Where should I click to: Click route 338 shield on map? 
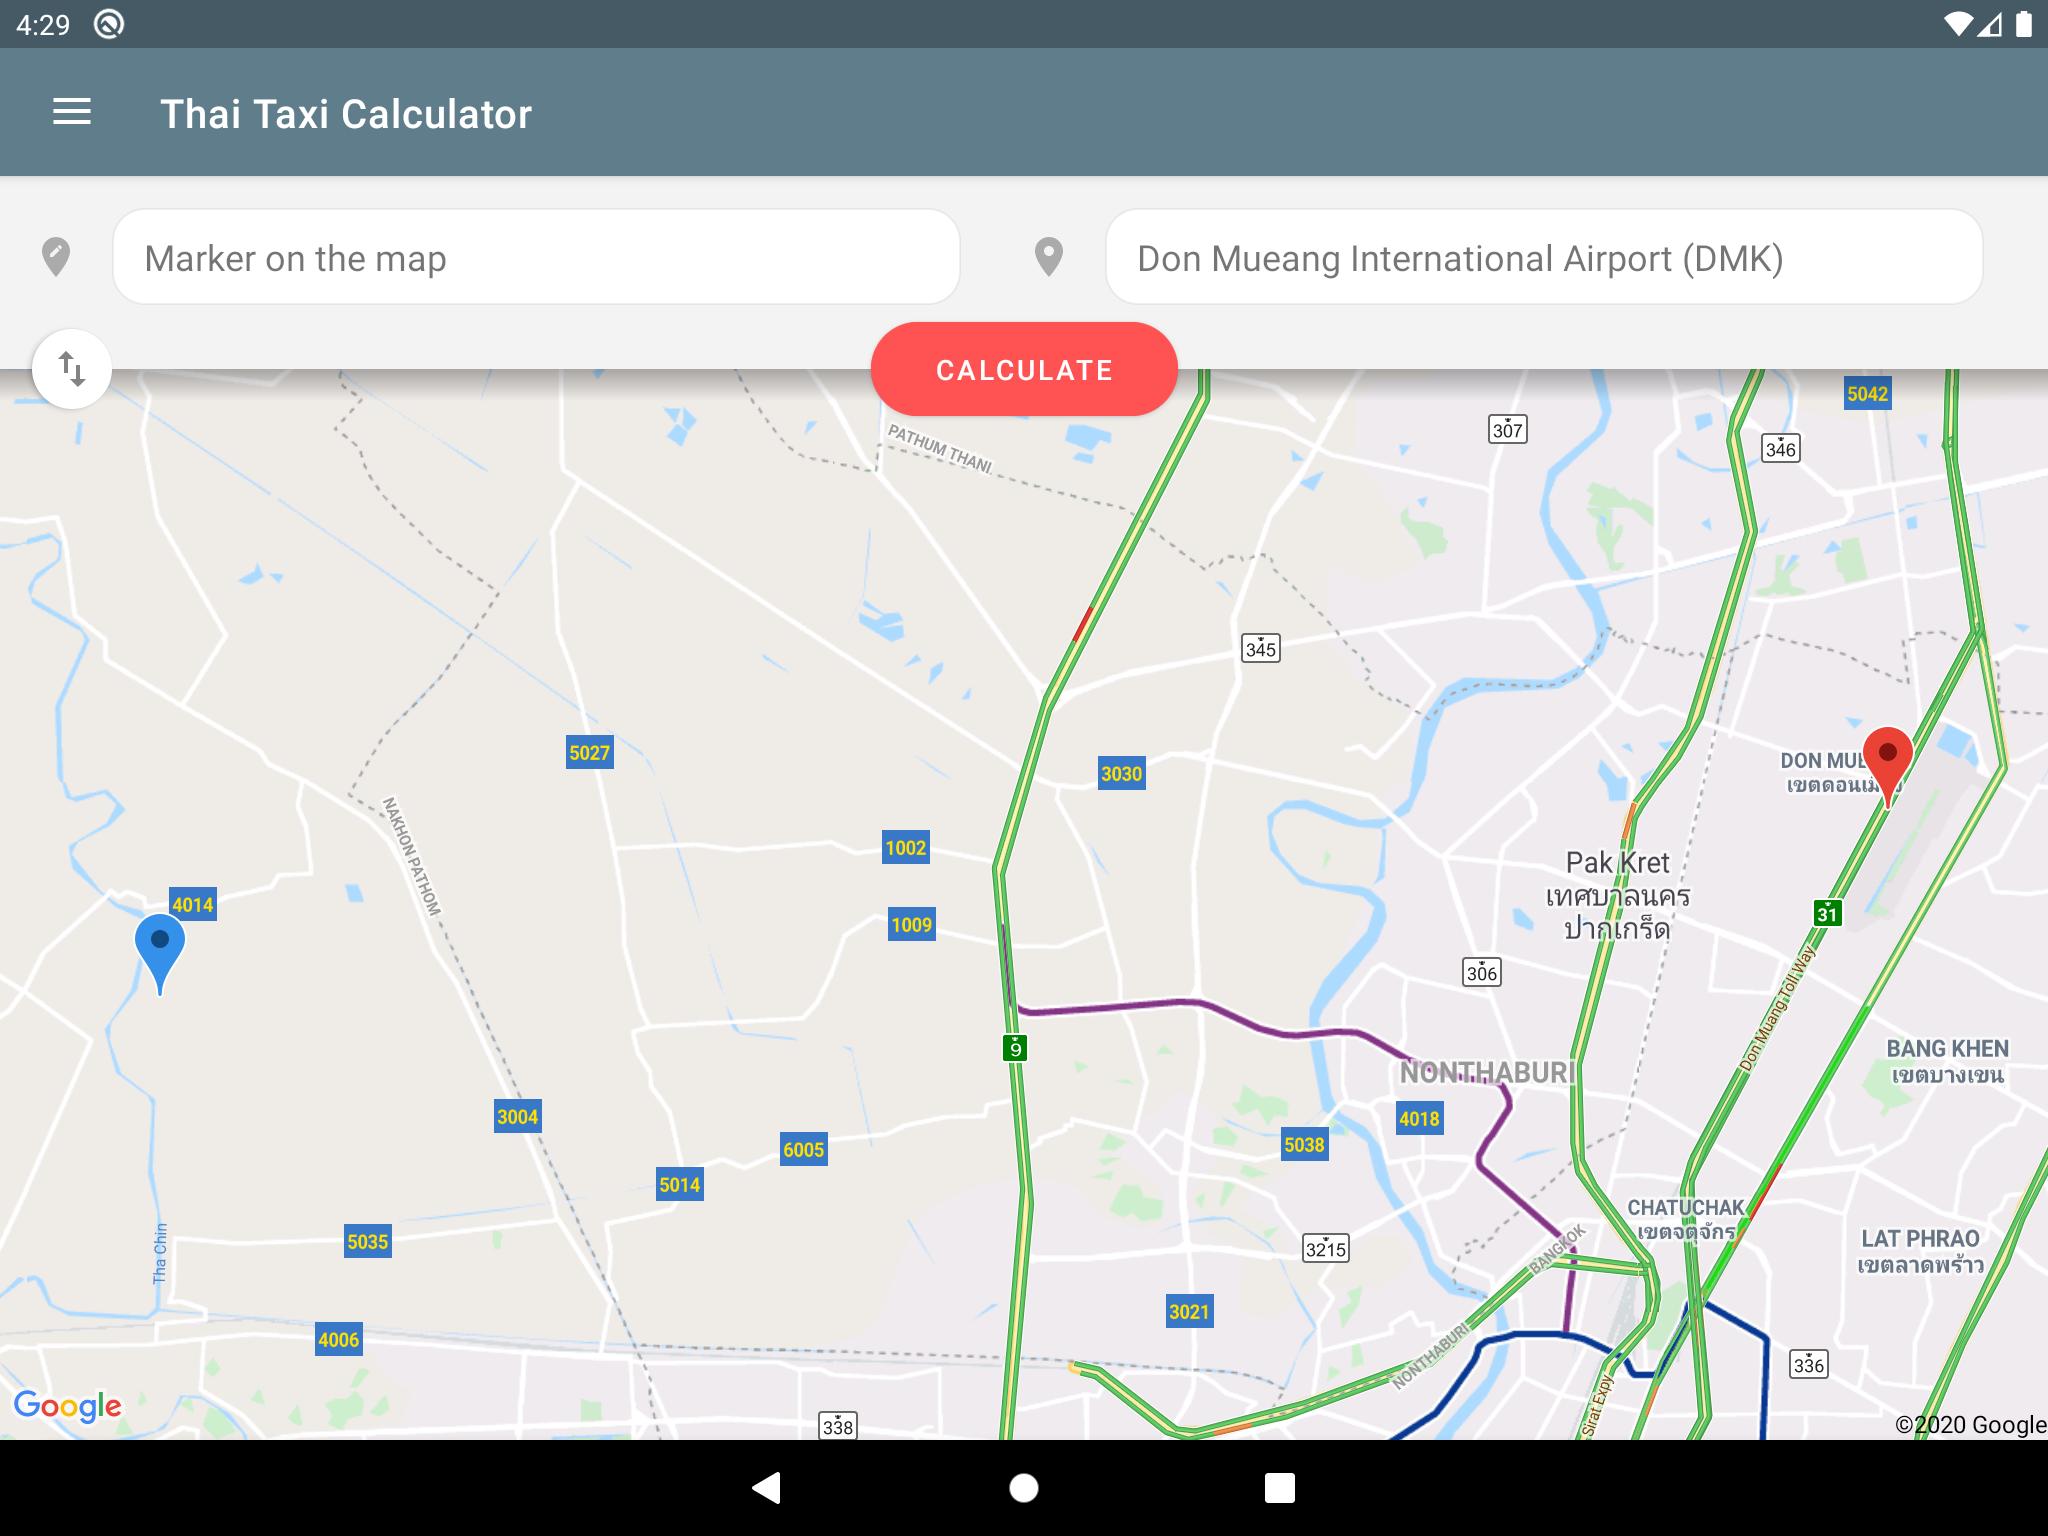point(838,1426)
